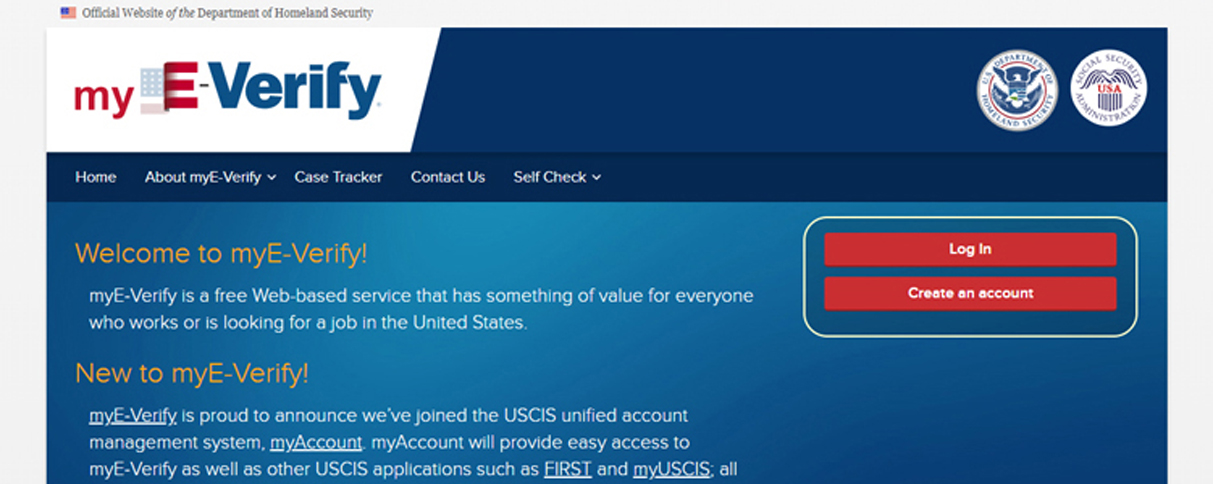The image size is (1213, 484).
Task: Expand the chevron next to Self Check
Action: pos(597,178)
